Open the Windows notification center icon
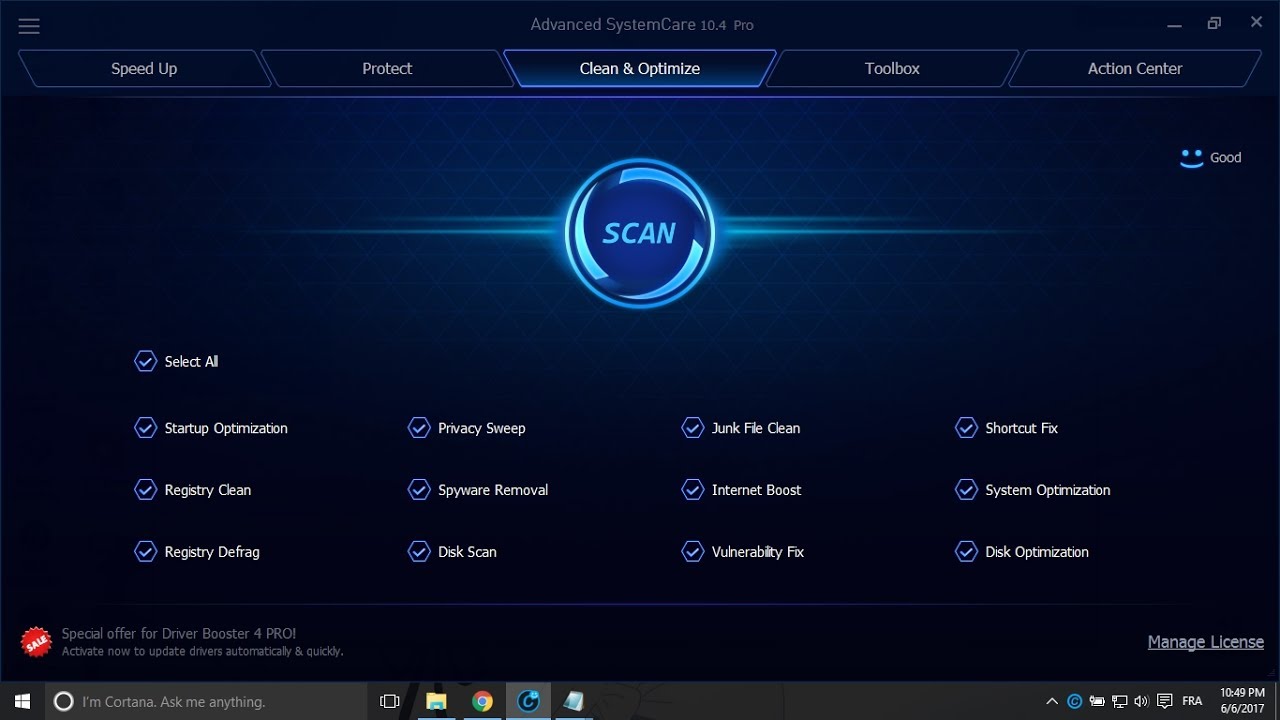Image resolution: width=1280 pixels, height=720 pixels. click(x=1164, y=702)
